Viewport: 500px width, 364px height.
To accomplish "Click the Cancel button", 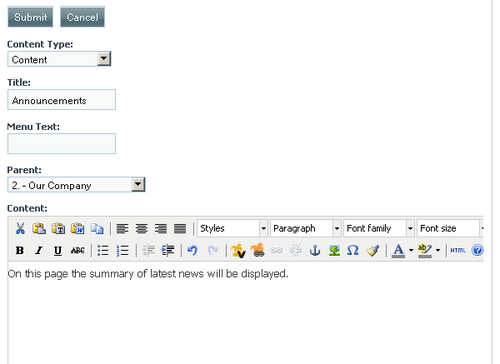I will (82, 17).
